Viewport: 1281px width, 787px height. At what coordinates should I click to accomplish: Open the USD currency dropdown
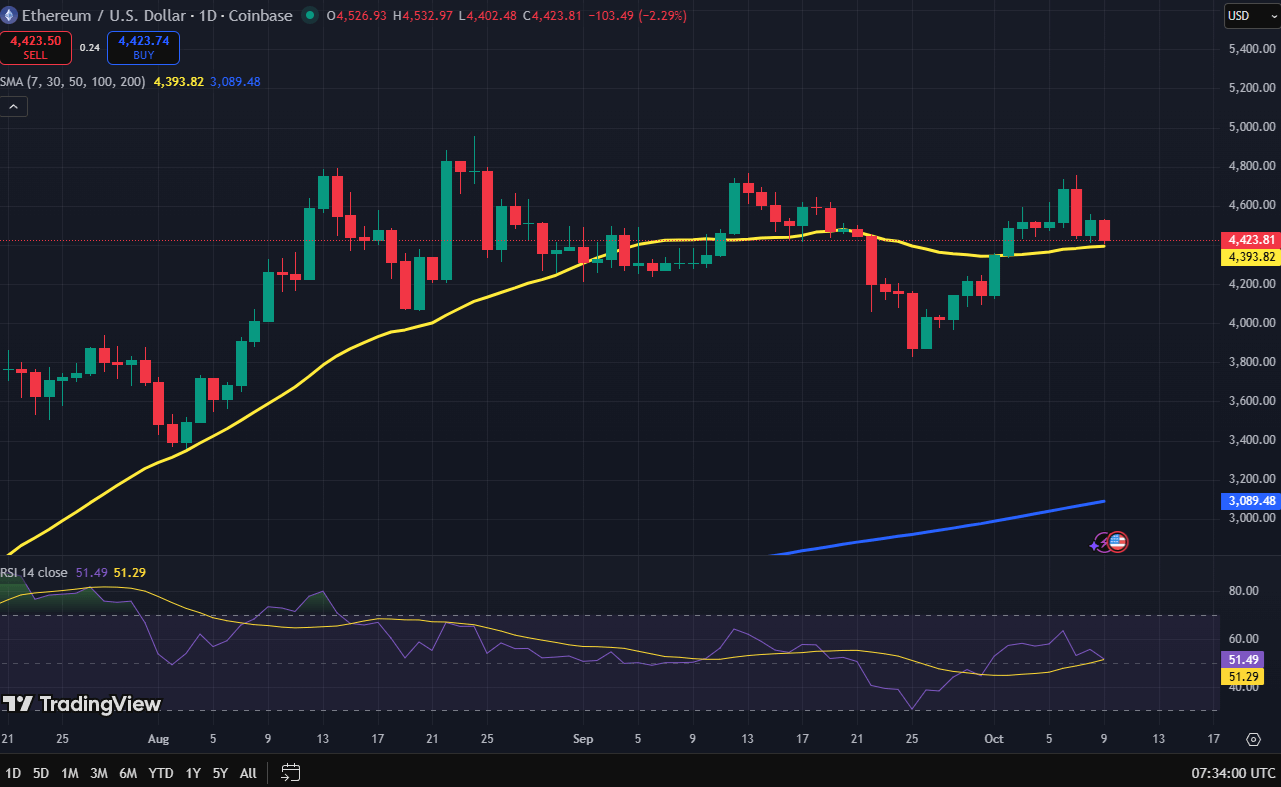tap(1252, 16)
